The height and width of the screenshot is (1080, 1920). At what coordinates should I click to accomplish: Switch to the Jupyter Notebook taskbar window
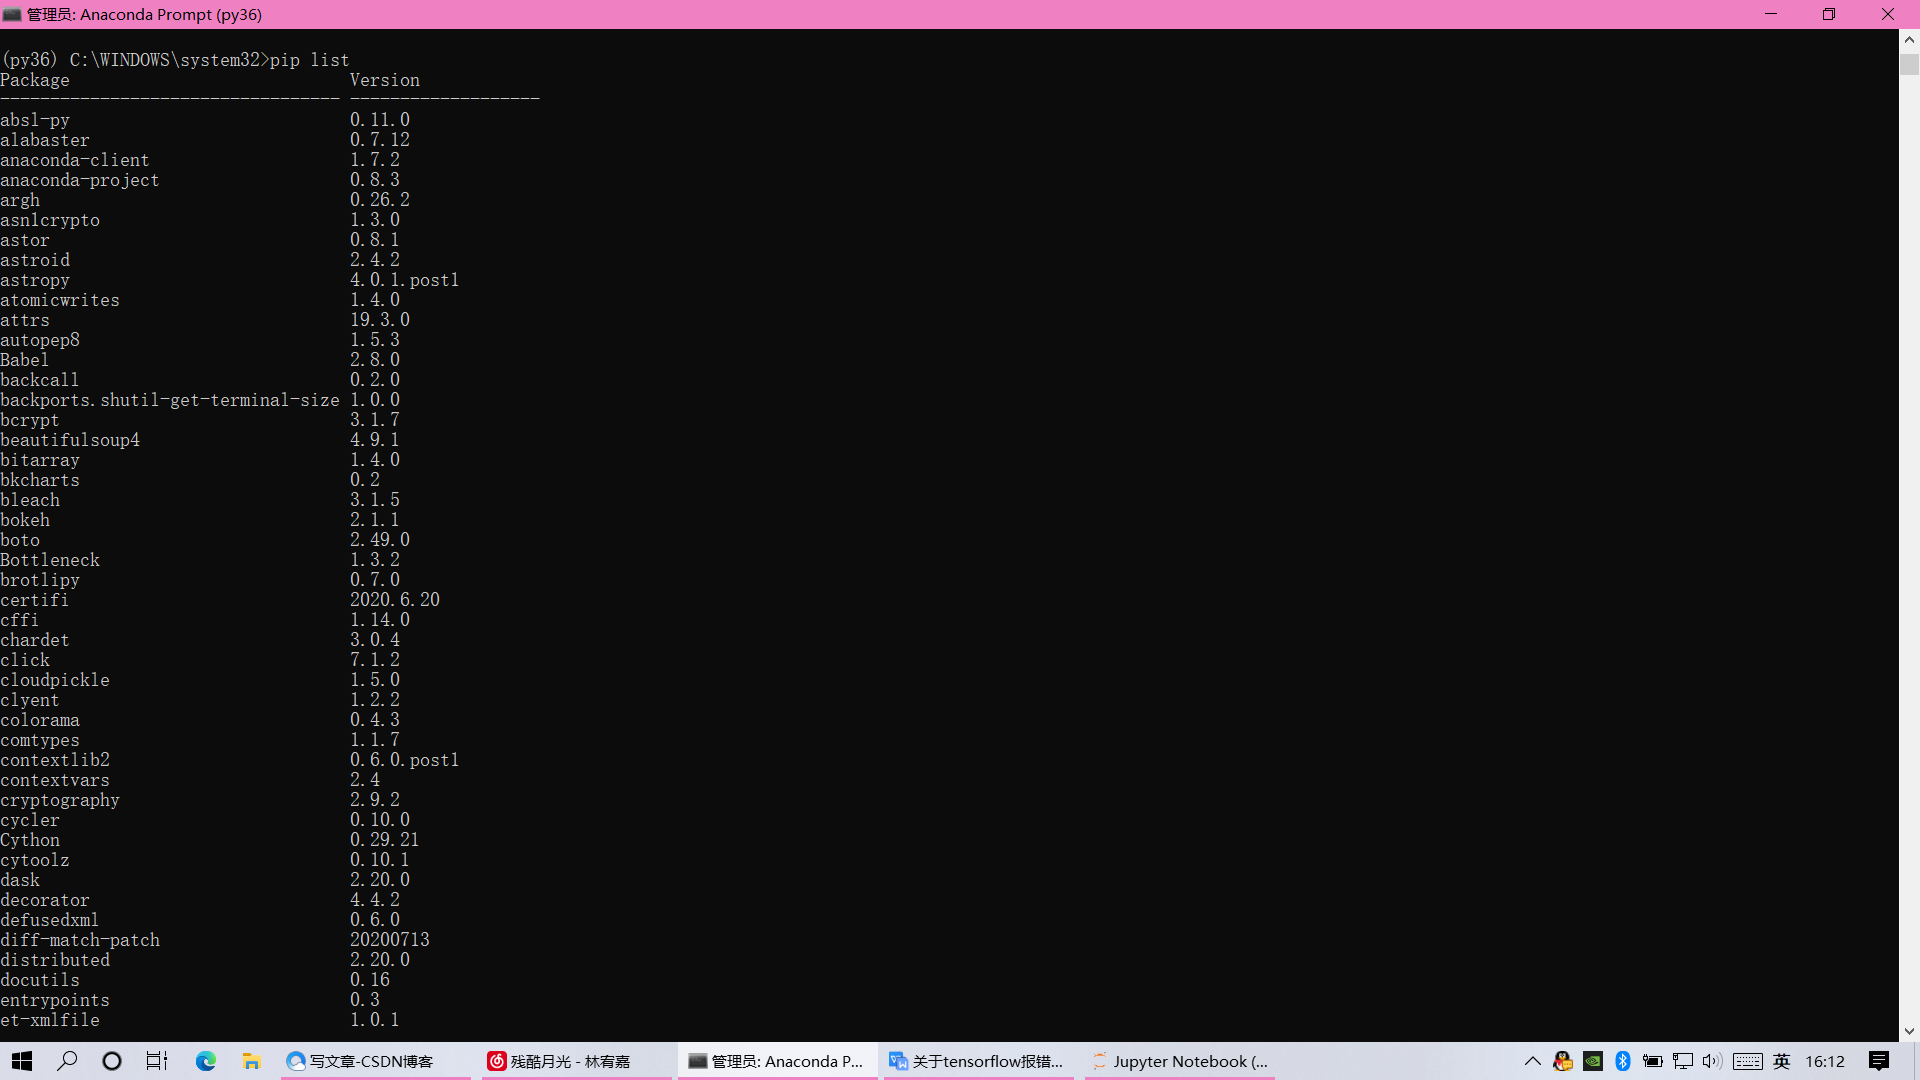(1180, 1061)
